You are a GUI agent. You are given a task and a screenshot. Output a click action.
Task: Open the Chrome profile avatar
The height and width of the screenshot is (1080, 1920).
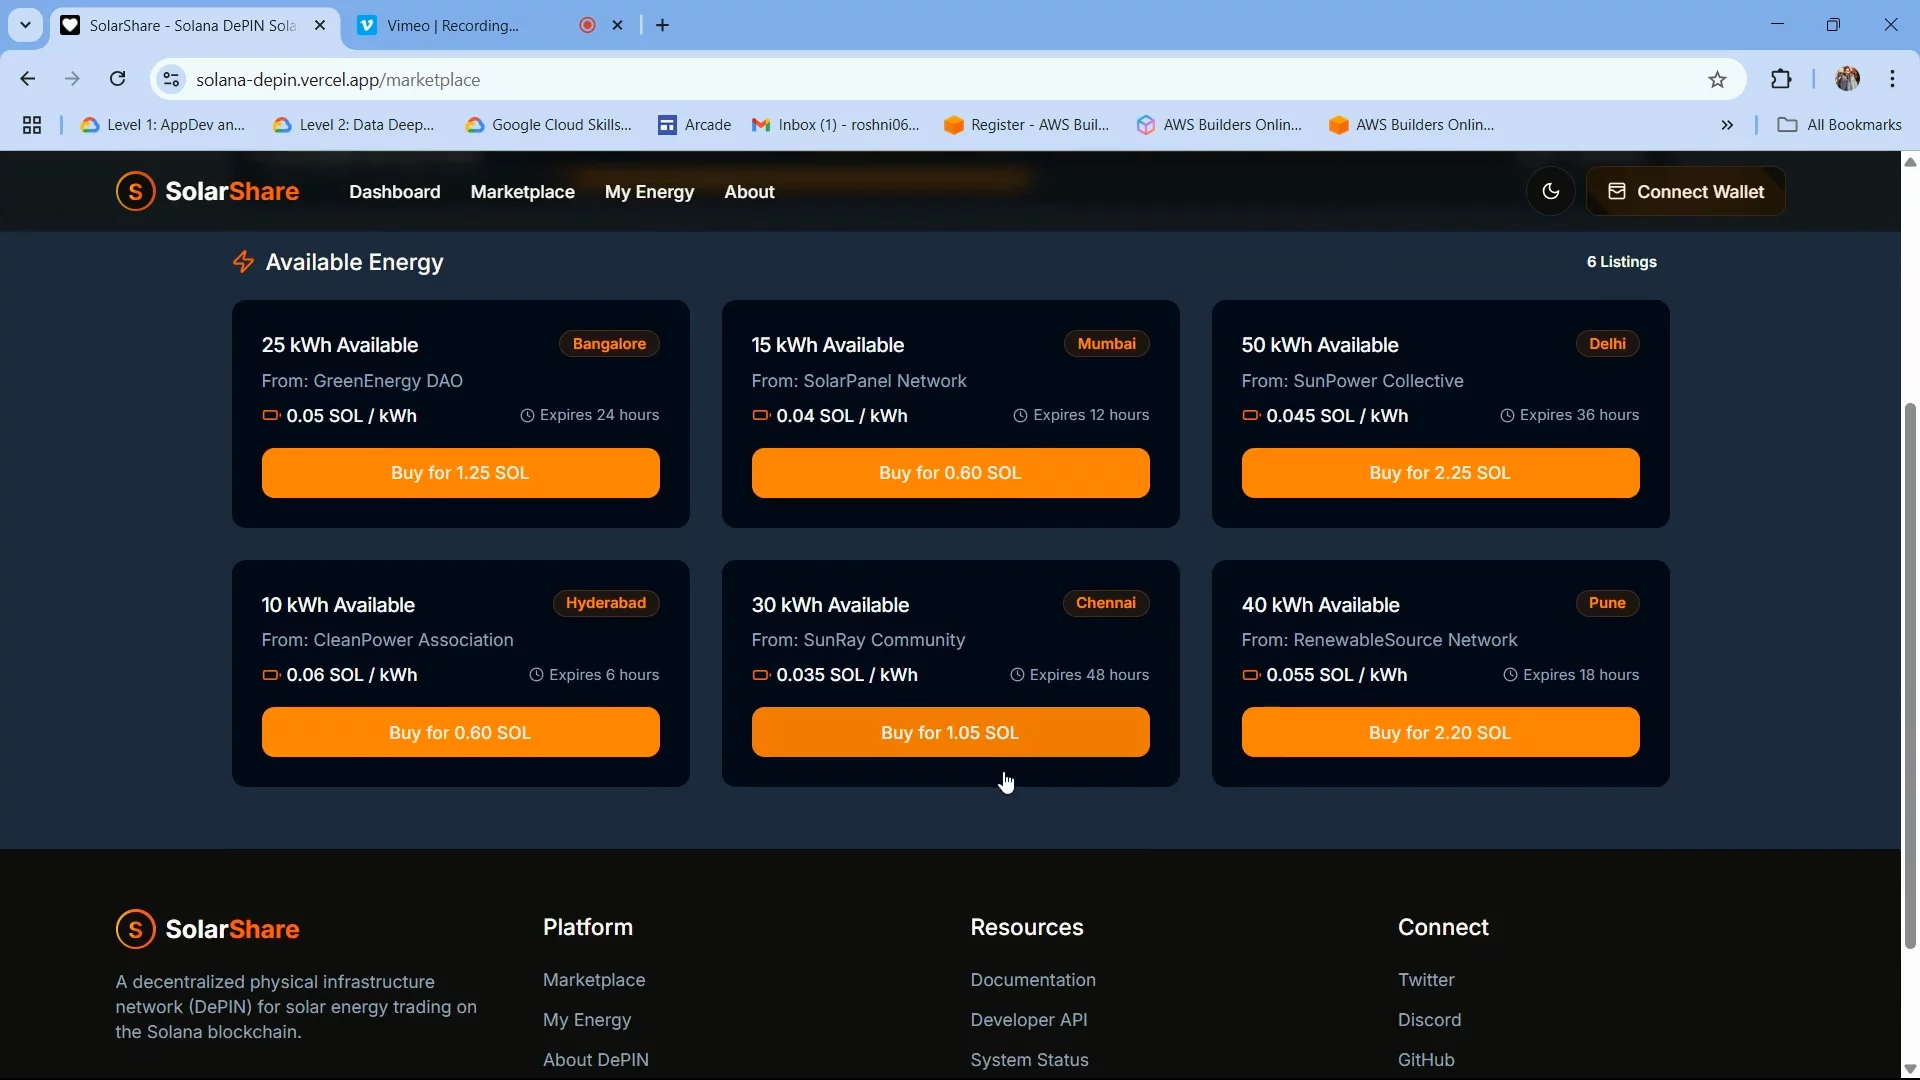(x=1847, y=79)
